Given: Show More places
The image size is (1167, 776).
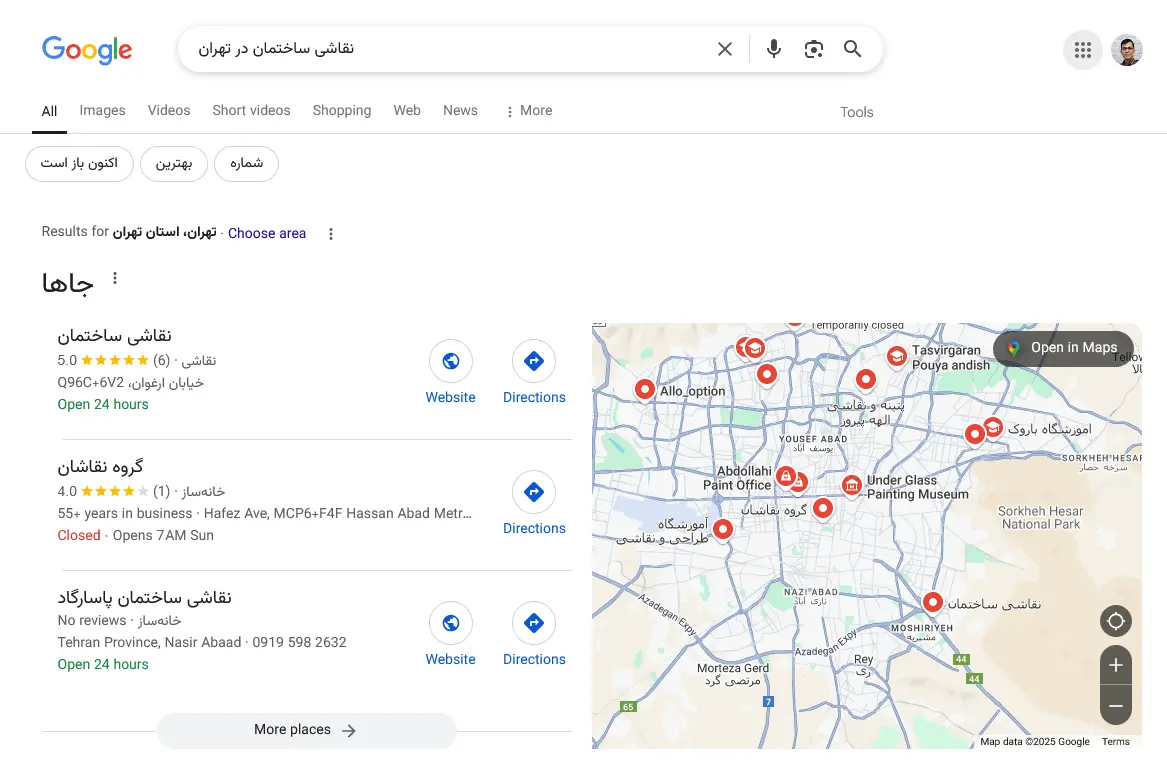Looking at the screenshot, I should point(307,731).
